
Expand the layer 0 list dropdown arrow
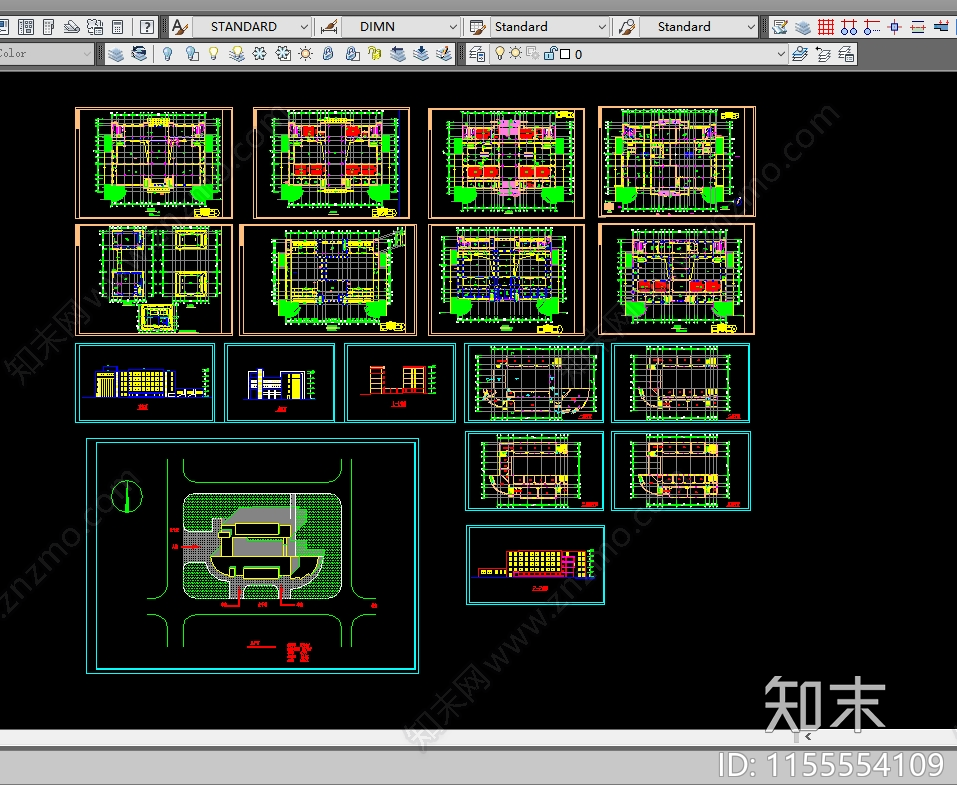(781, 54)
